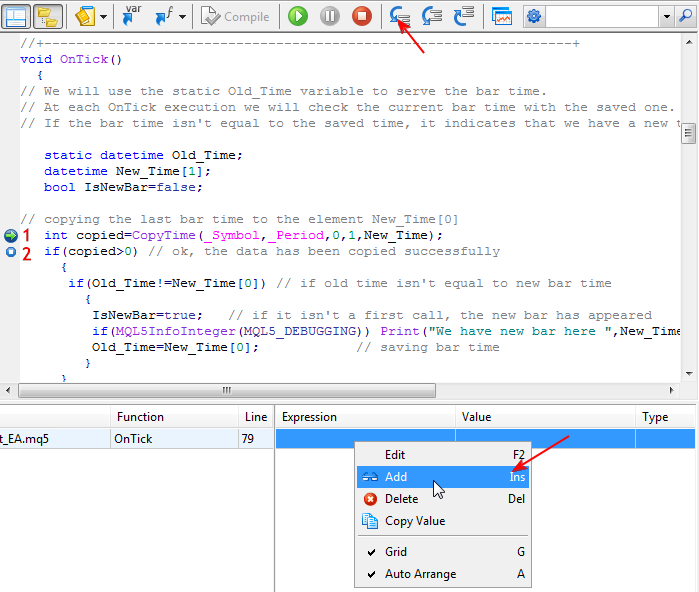Click the Line column header

pyautogui.click(x=256, y=417)
